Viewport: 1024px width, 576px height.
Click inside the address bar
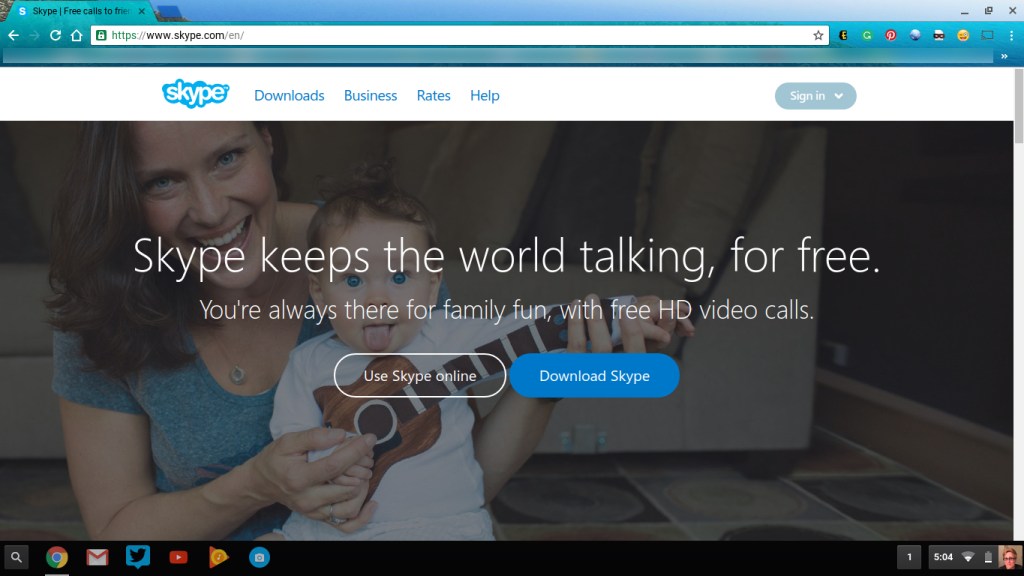(400, 34)
